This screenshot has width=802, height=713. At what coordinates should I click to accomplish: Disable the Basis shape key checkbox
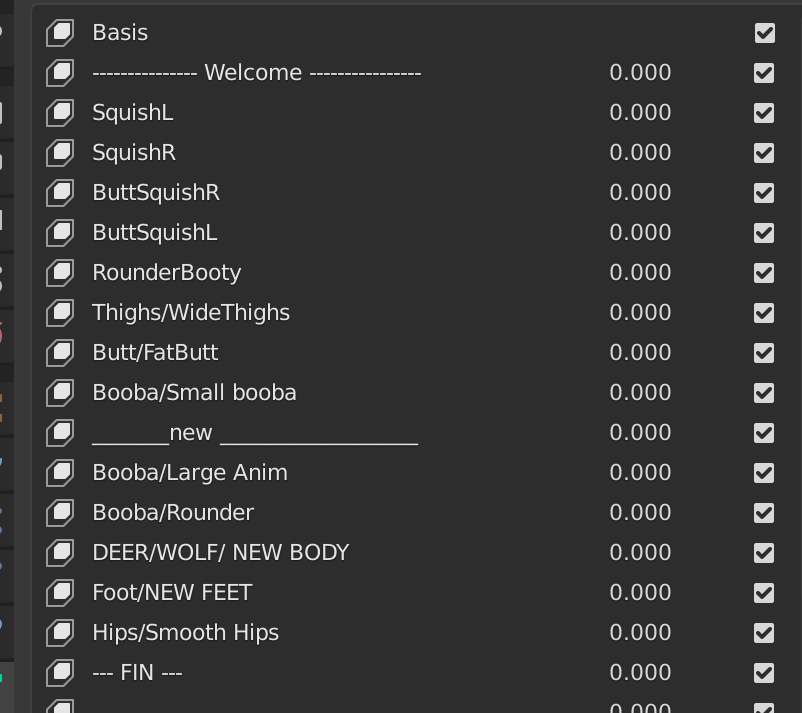click(764, 33)
